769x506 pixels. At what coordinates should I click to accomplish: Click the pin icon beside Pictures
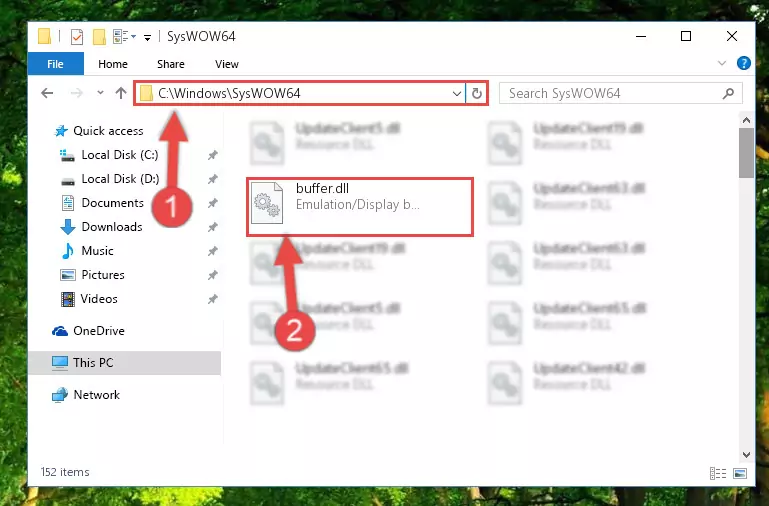click(x=212, y=275)
